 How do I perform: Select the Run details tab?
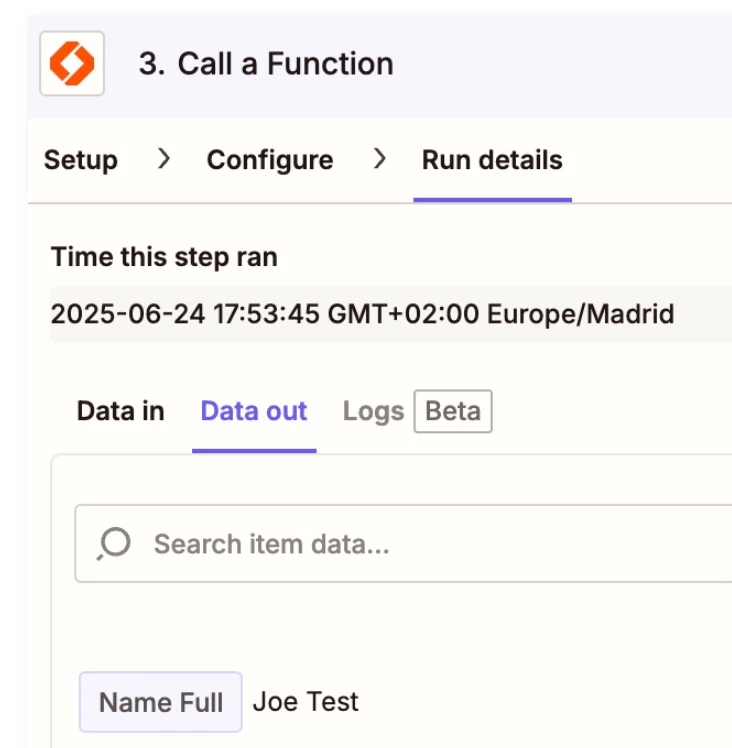coord(492,160)
